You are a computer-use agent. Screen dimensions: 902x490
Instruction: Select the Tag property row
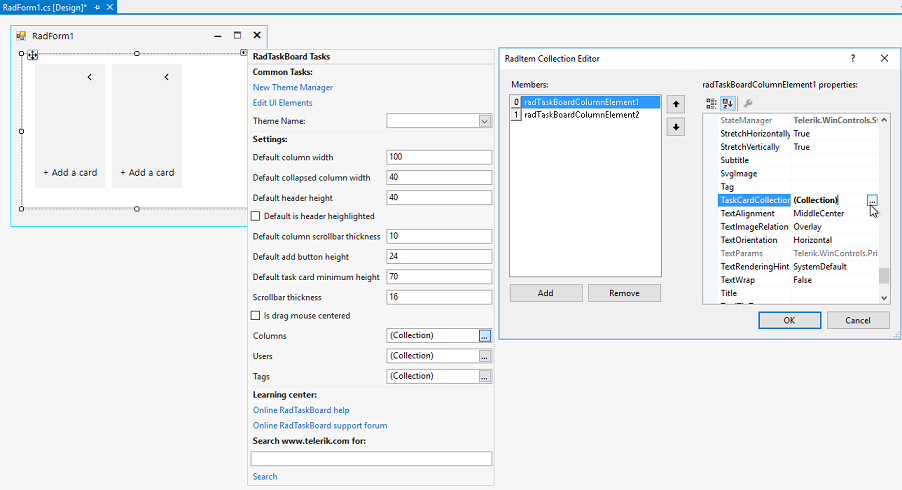(x=798, y=187)
